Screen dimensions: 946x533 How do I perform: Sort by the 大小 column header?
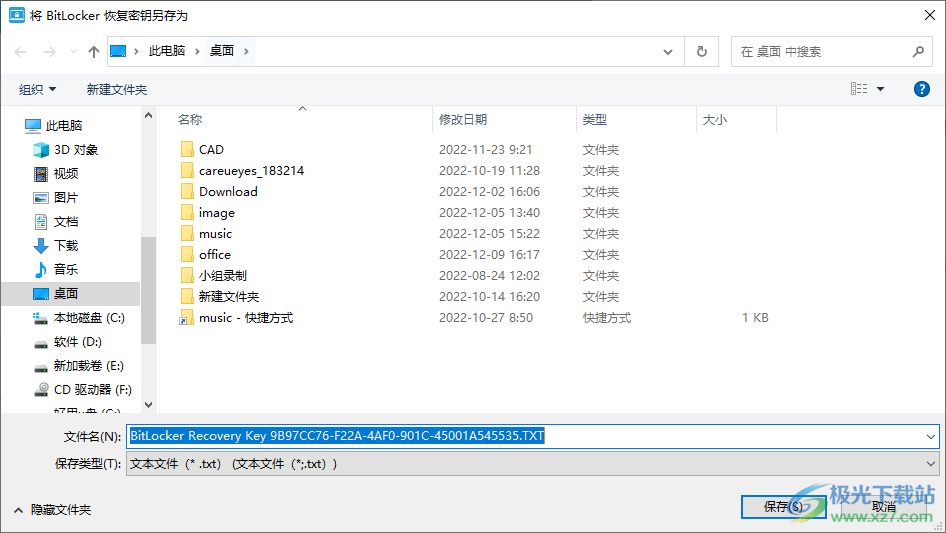point(715,120)
